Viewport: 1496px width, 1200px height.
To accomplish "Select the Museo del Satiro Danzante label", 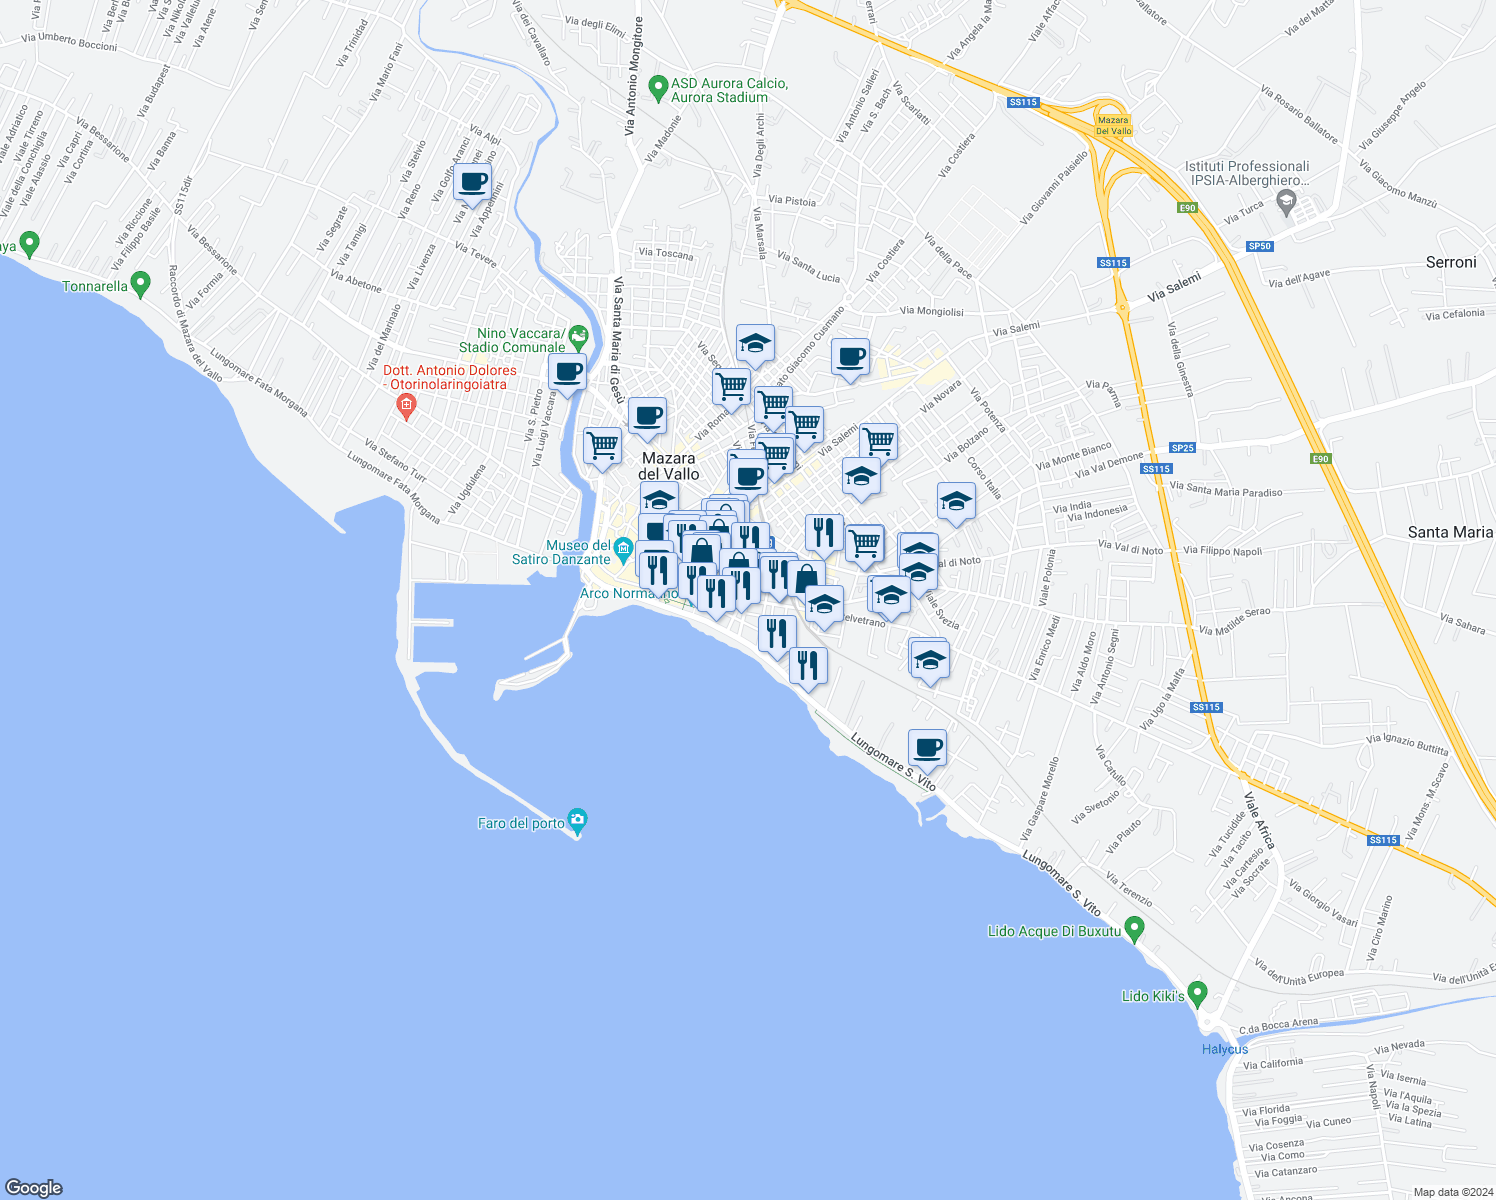I will point(561,552).
